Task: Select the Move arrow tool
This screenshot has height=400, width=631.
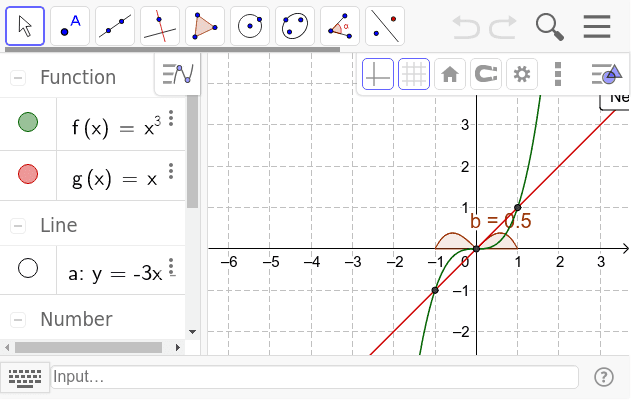Action: [25, 26]
